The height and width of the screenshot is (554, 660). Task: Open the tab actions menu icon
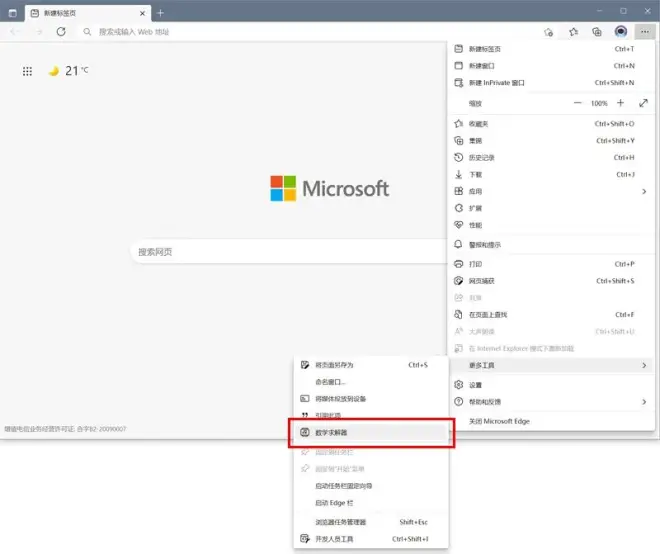[x=13, y=13]
